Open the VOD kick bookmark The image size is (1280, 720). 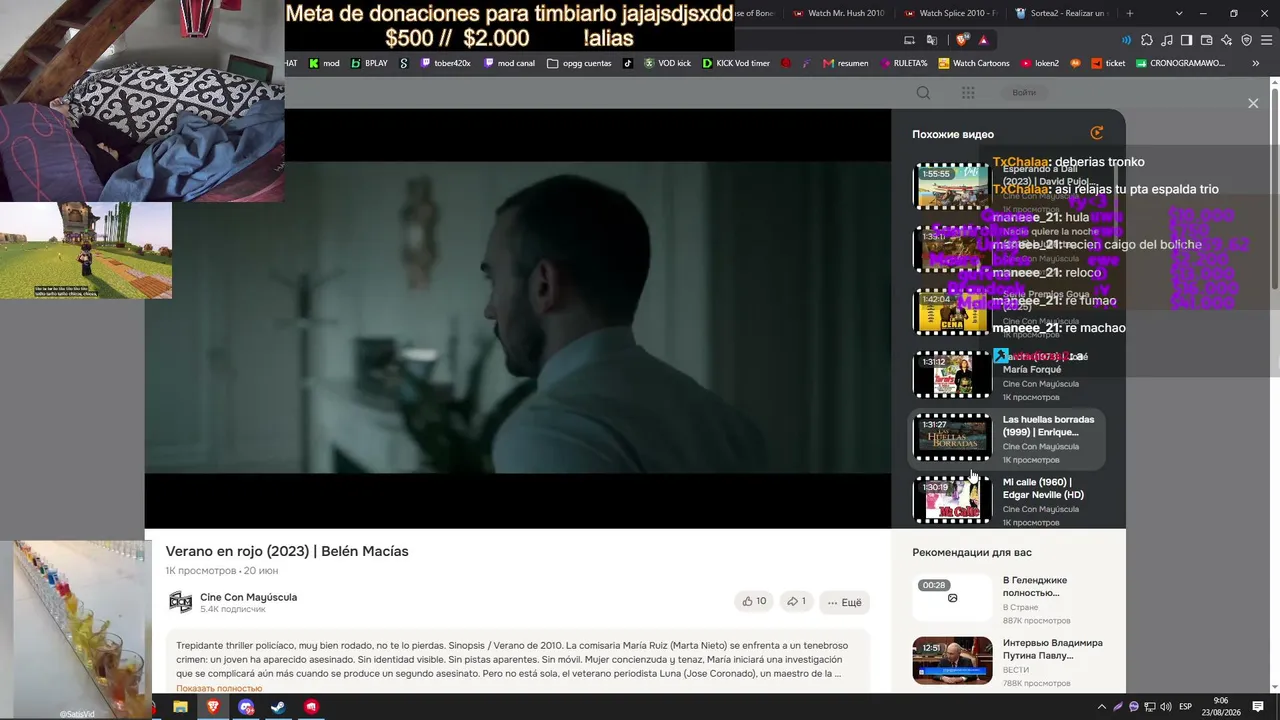point(667,63)
